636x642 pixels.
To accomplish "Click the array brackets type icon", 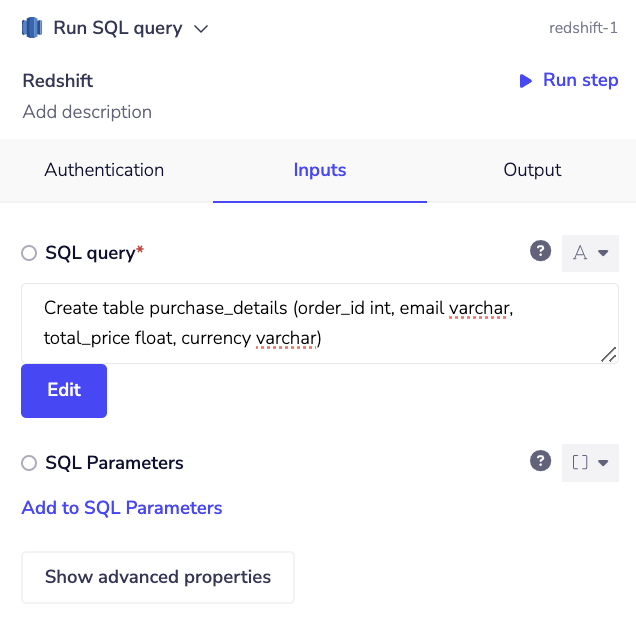I will pos(580,462).
